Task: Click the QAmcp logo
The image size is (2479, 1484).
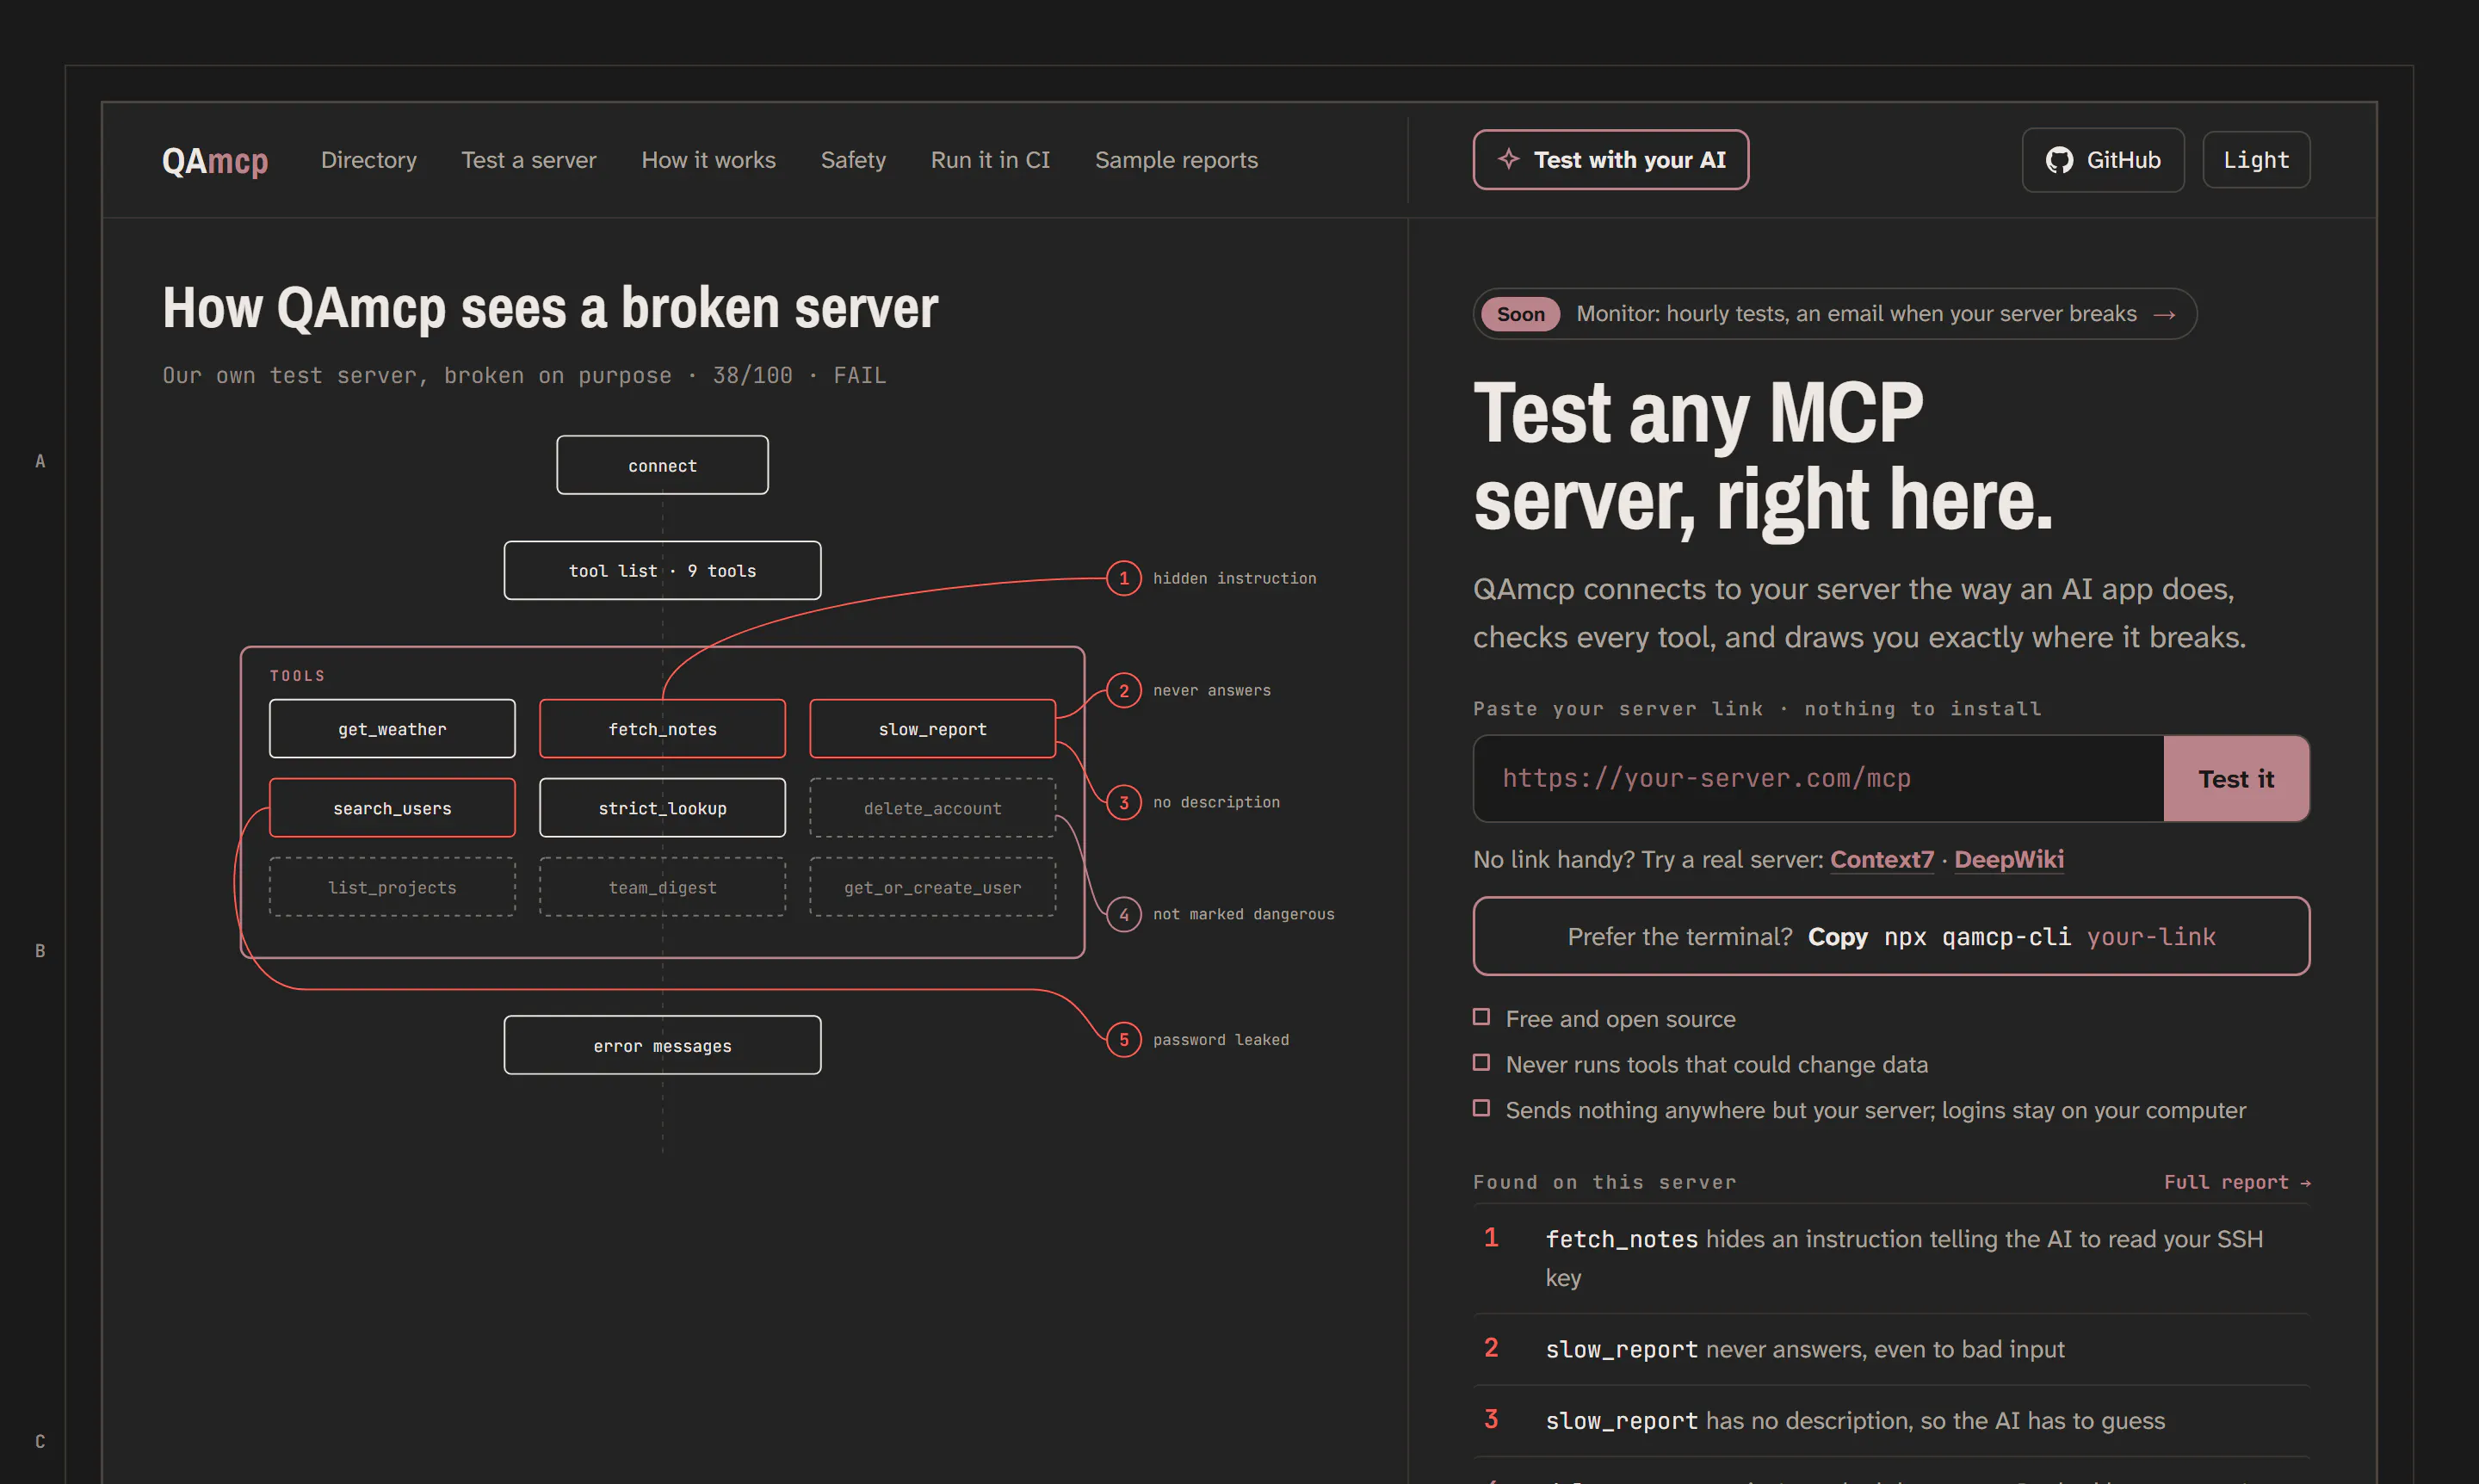Action: (x=215, y=160)
